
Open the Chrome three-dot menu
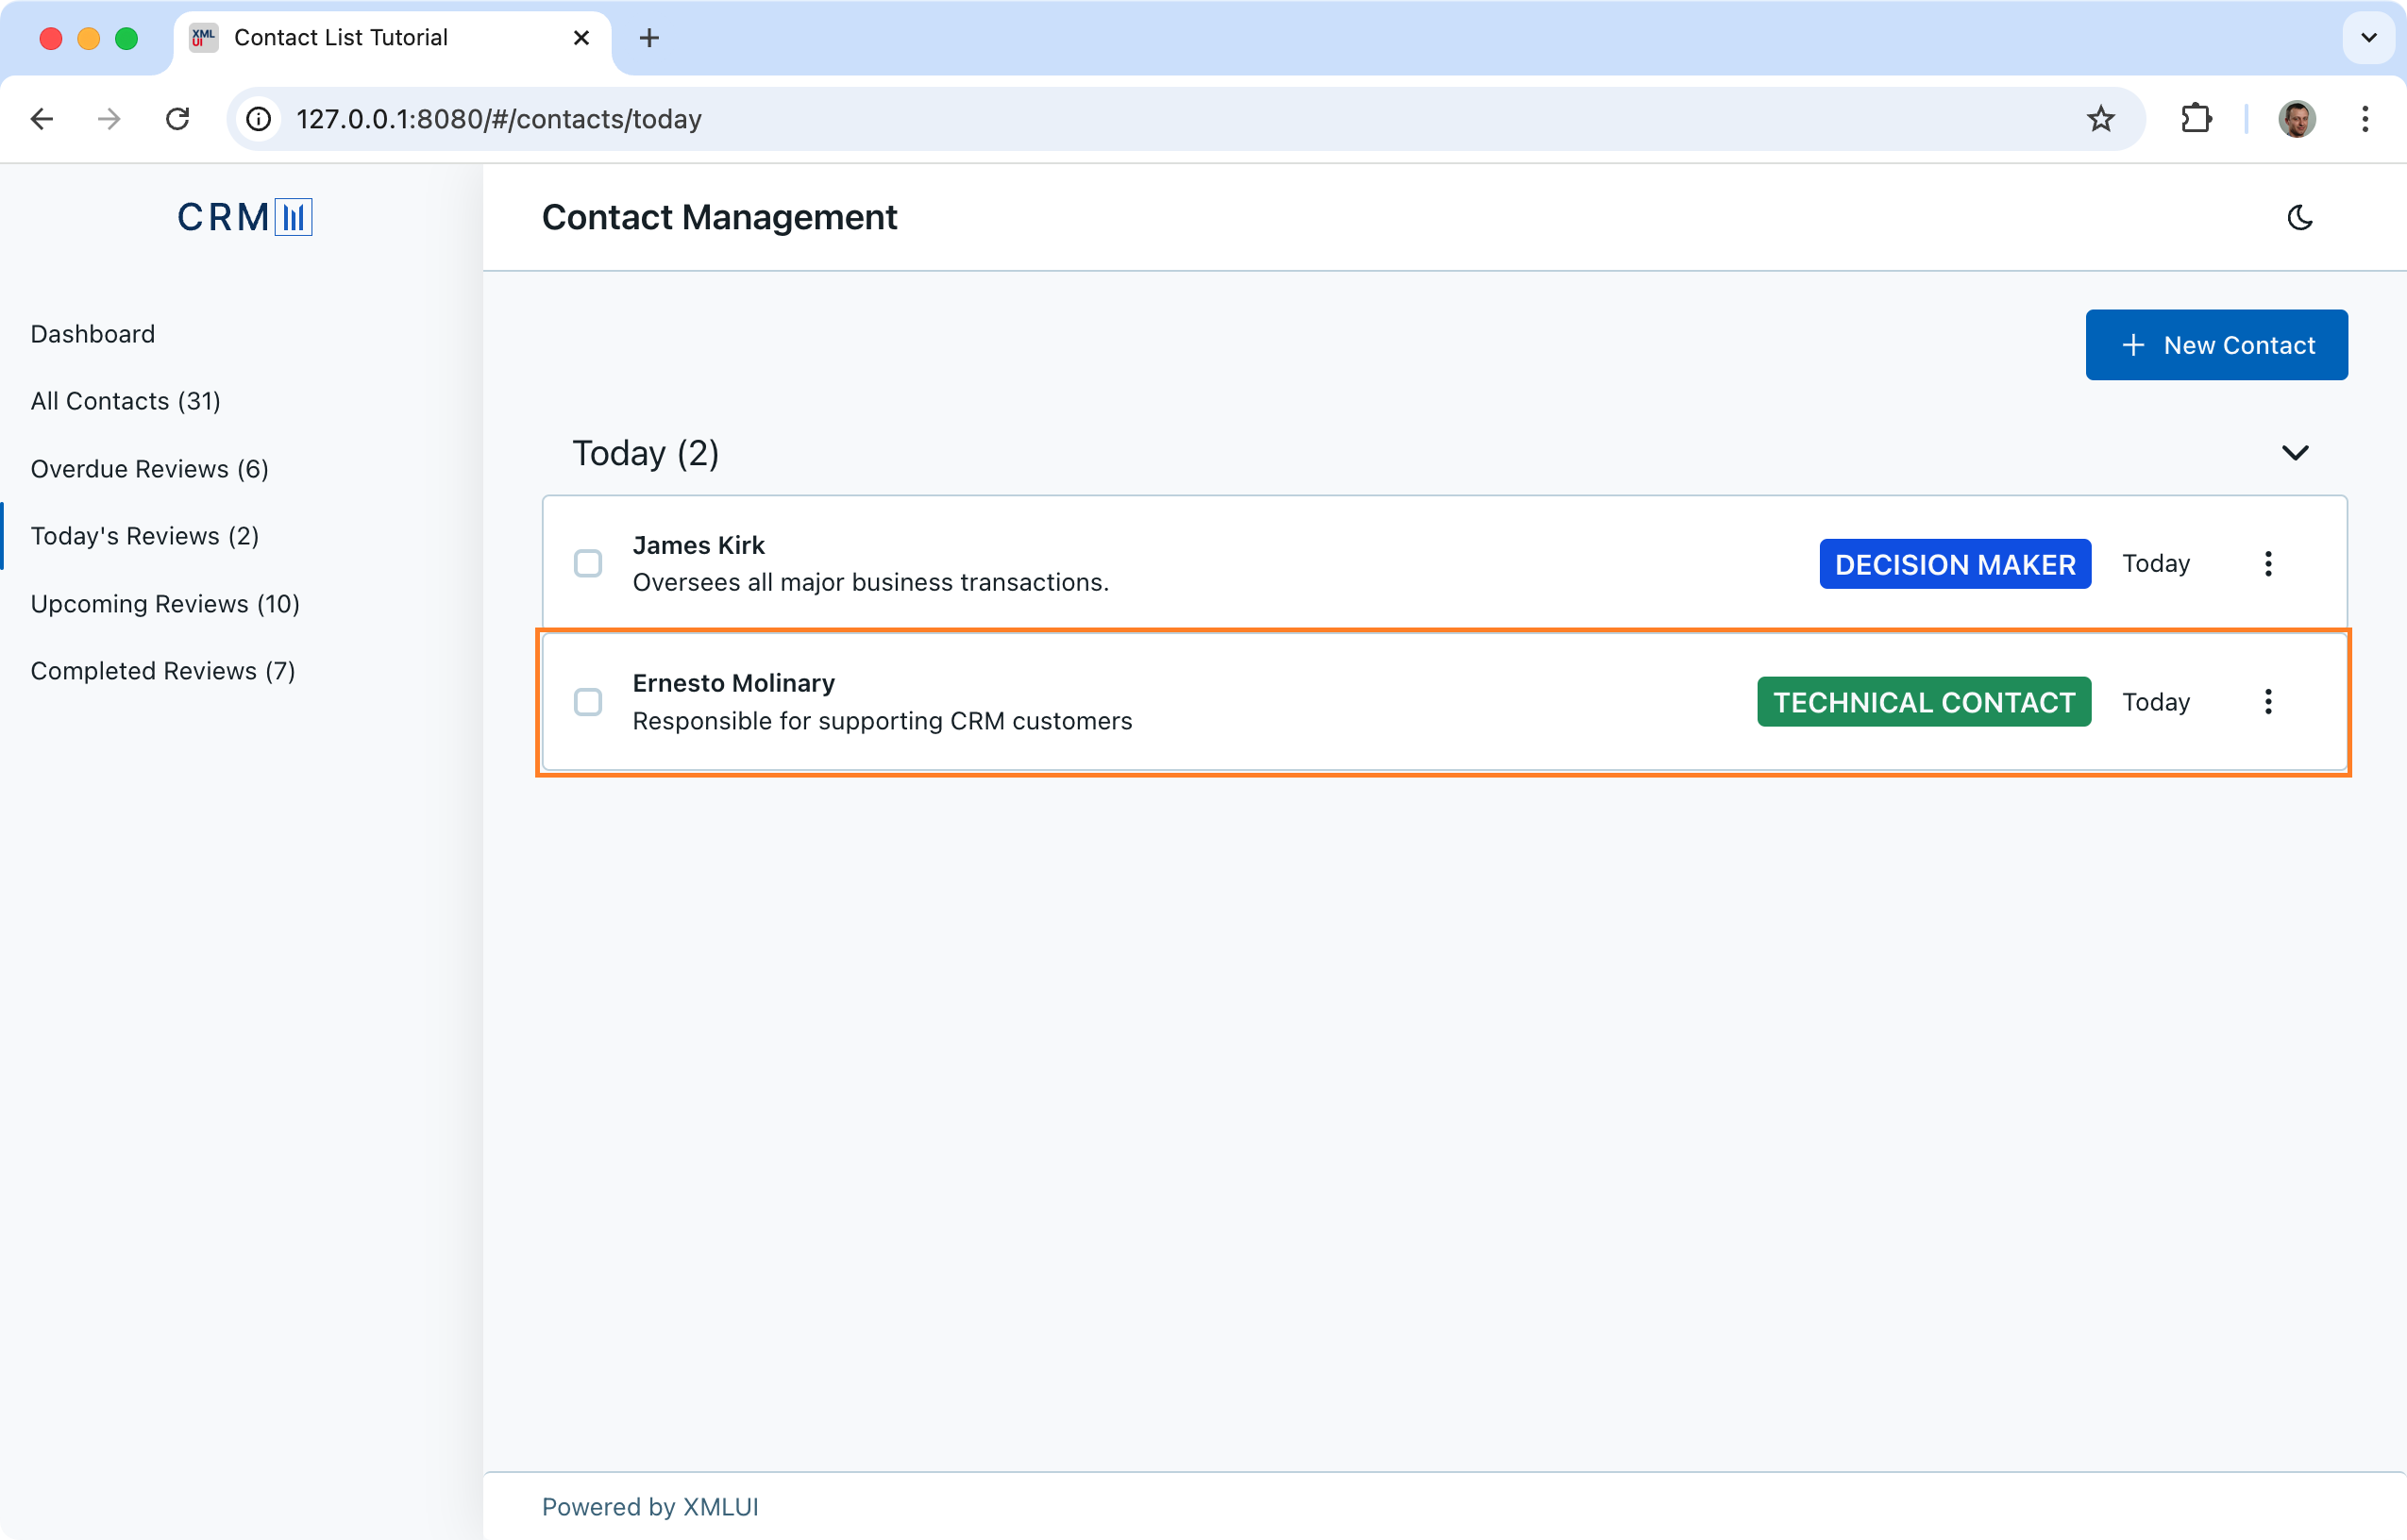[2364, 119]
